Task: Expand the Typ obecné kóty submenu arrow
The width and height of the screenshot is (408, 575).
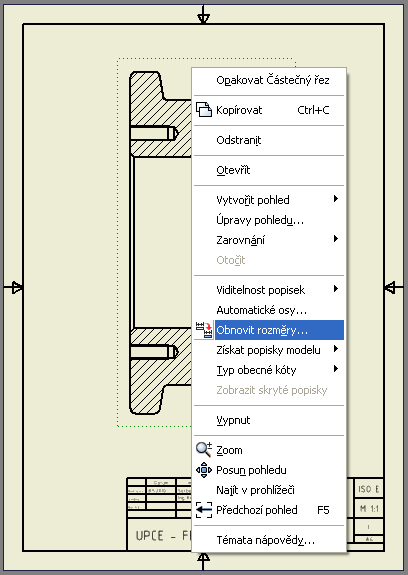Action: pyautogui.click(x=336, y=369)
